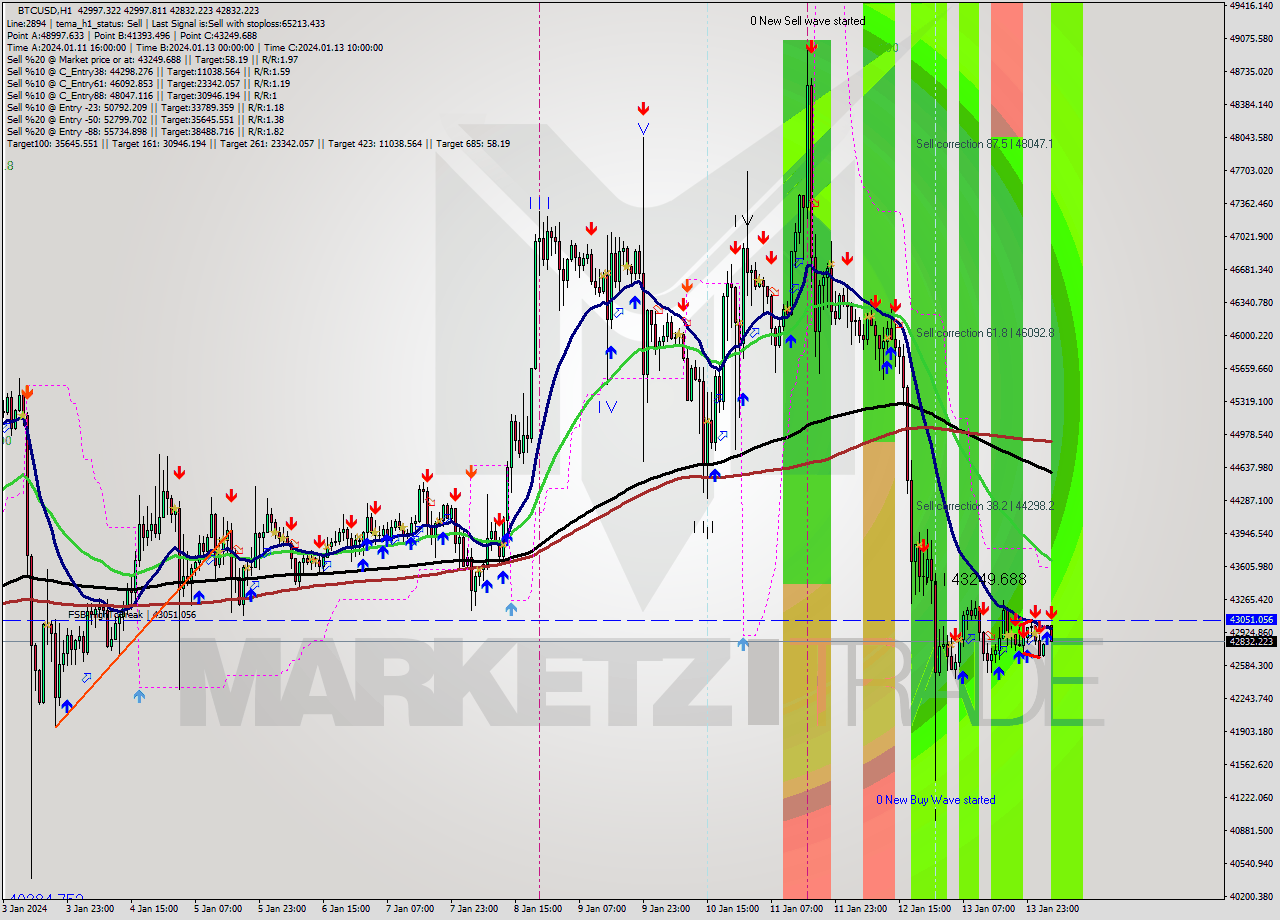Click the '5 Jan 07:00' time axis label
This screenshot has width=1280, height=920.
tap(217, 909)
